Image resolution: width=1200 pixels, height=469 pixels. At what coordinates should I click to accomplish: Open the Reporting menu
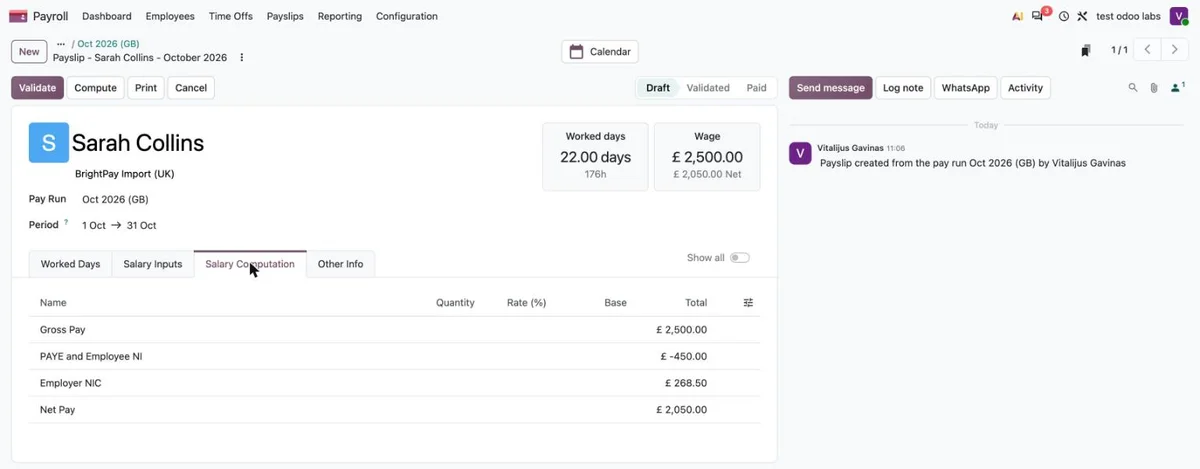(x=340, y=16)
